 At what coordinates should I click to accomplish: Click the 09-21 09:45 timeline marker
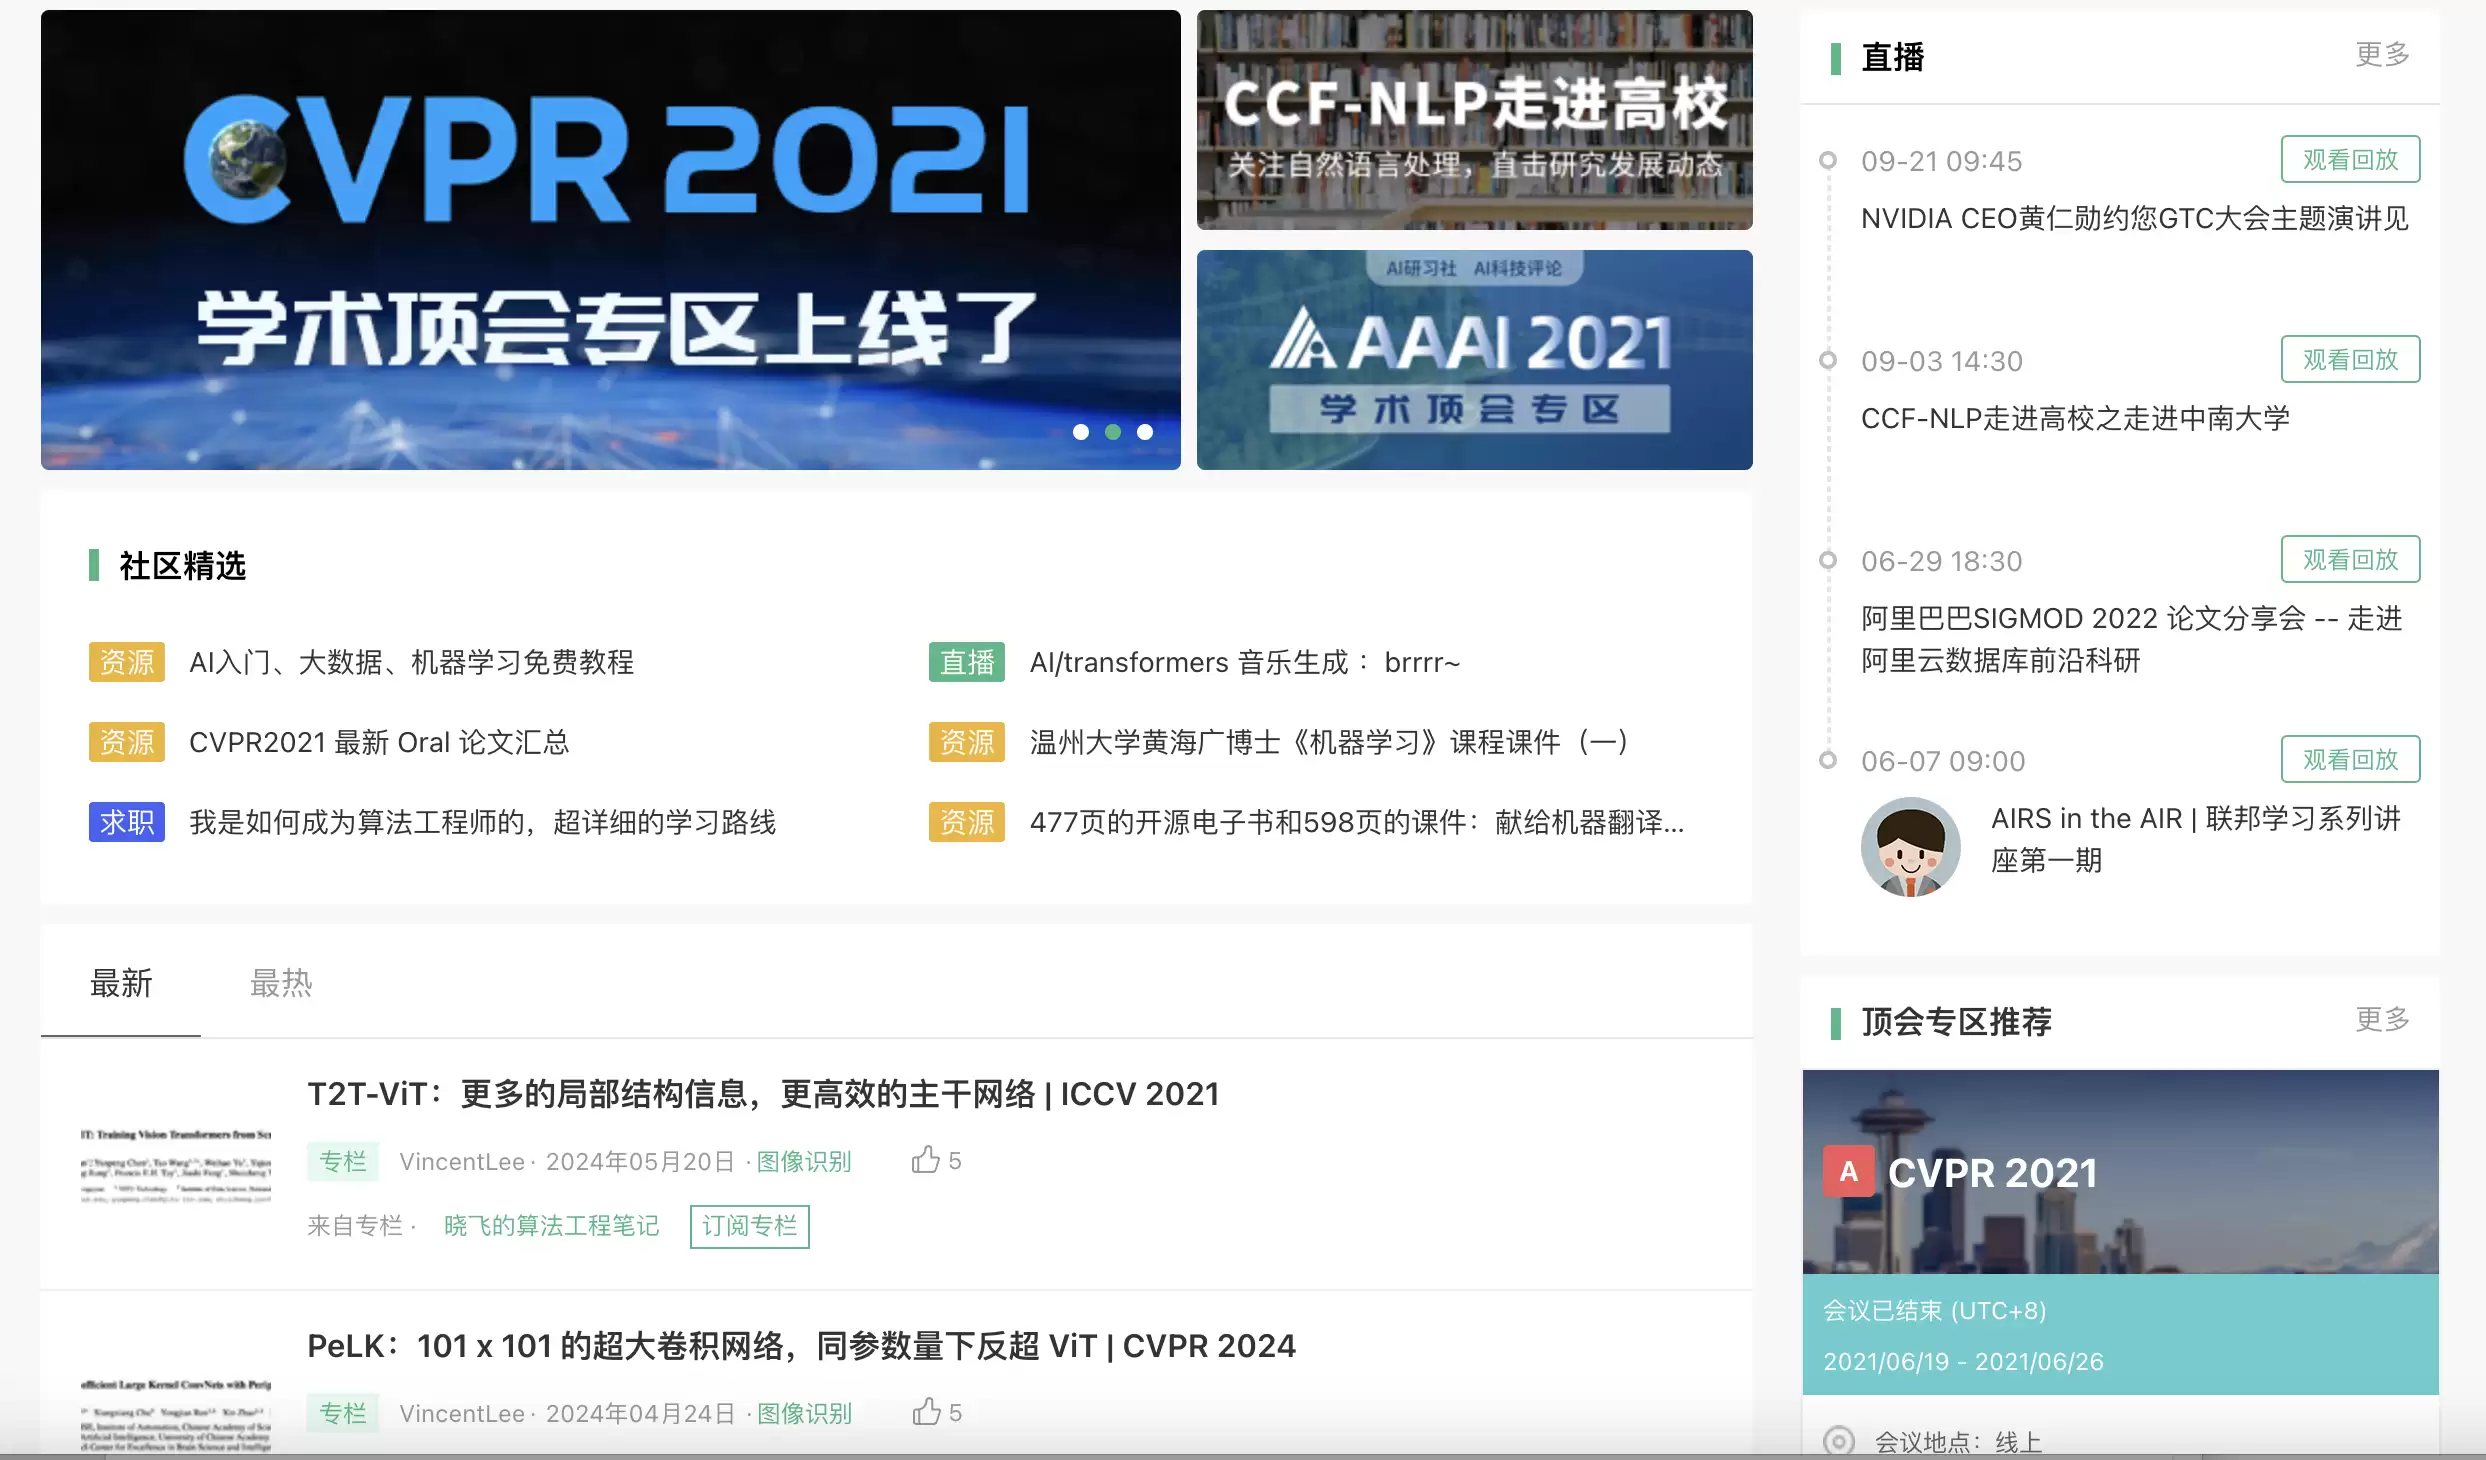point(1827,160)
